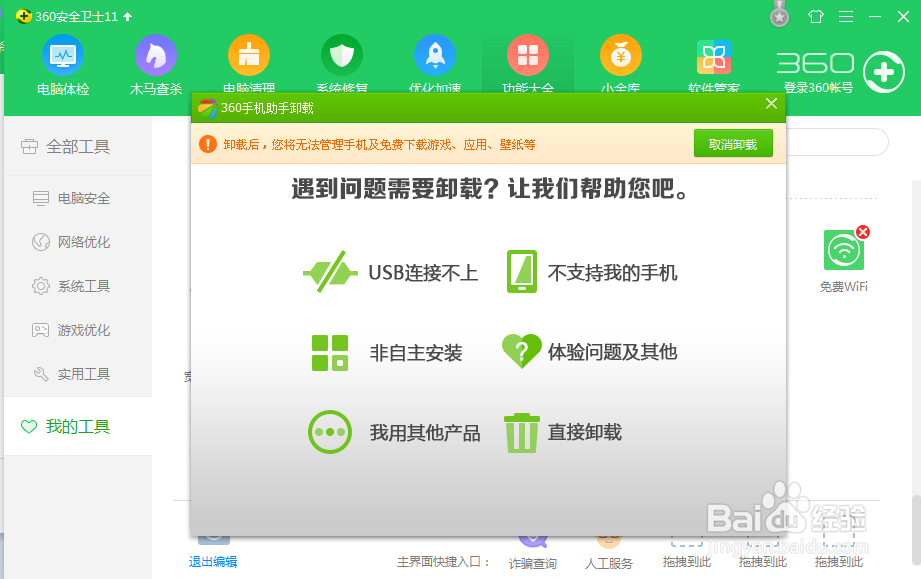Click the orange warning icon in the banner

tap(208, 144)
